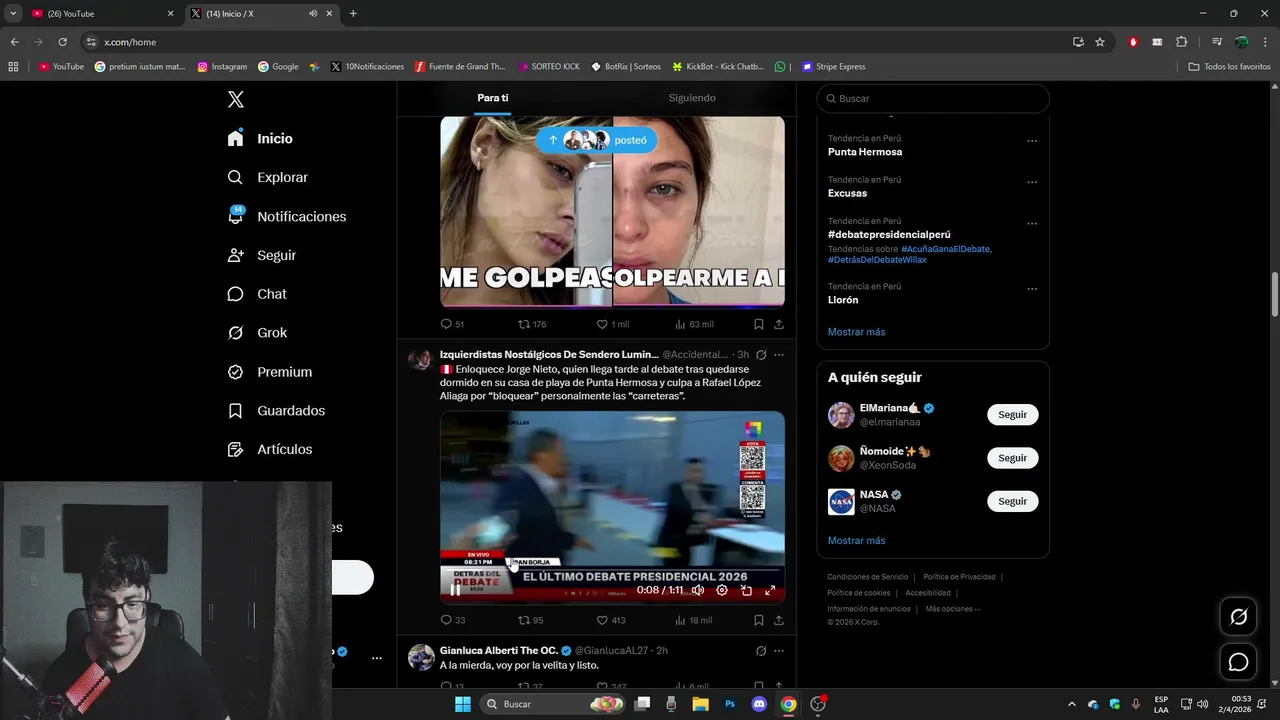Like the post with 413 likes
The height and width of the screenshot is (720, 1280).
tap(610, 620)
